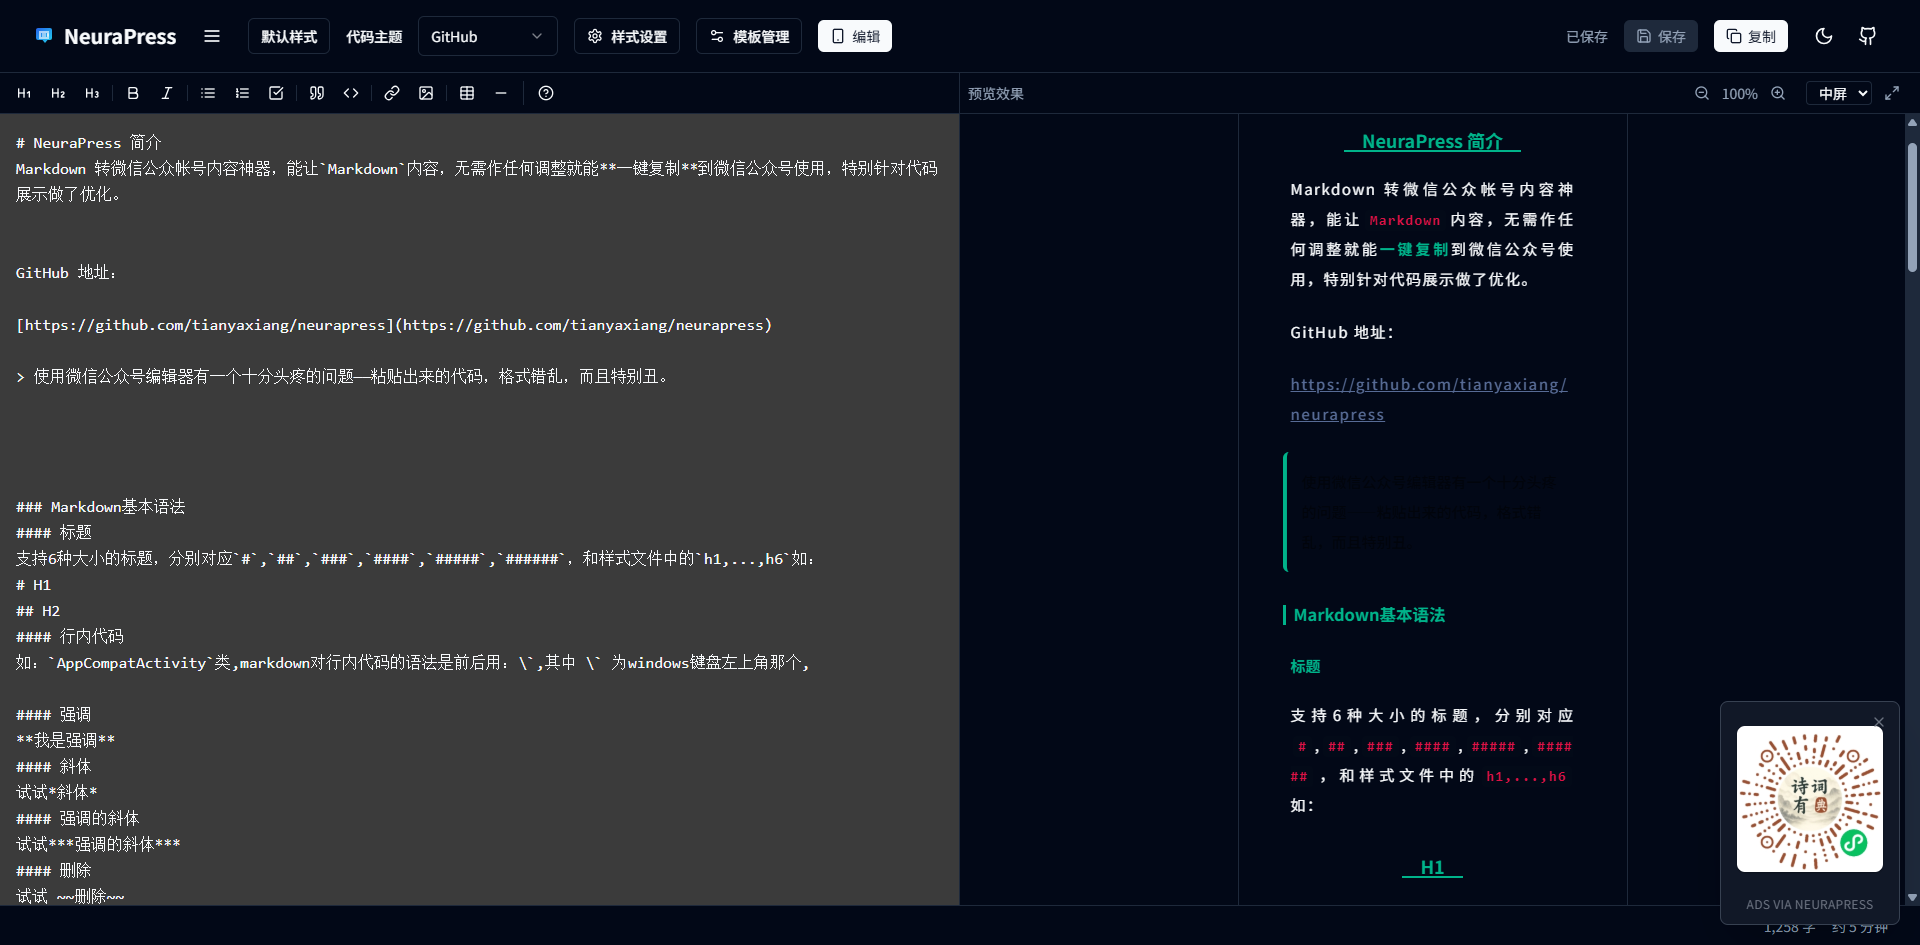
Task: Insert an image
Action: [426, 93]
